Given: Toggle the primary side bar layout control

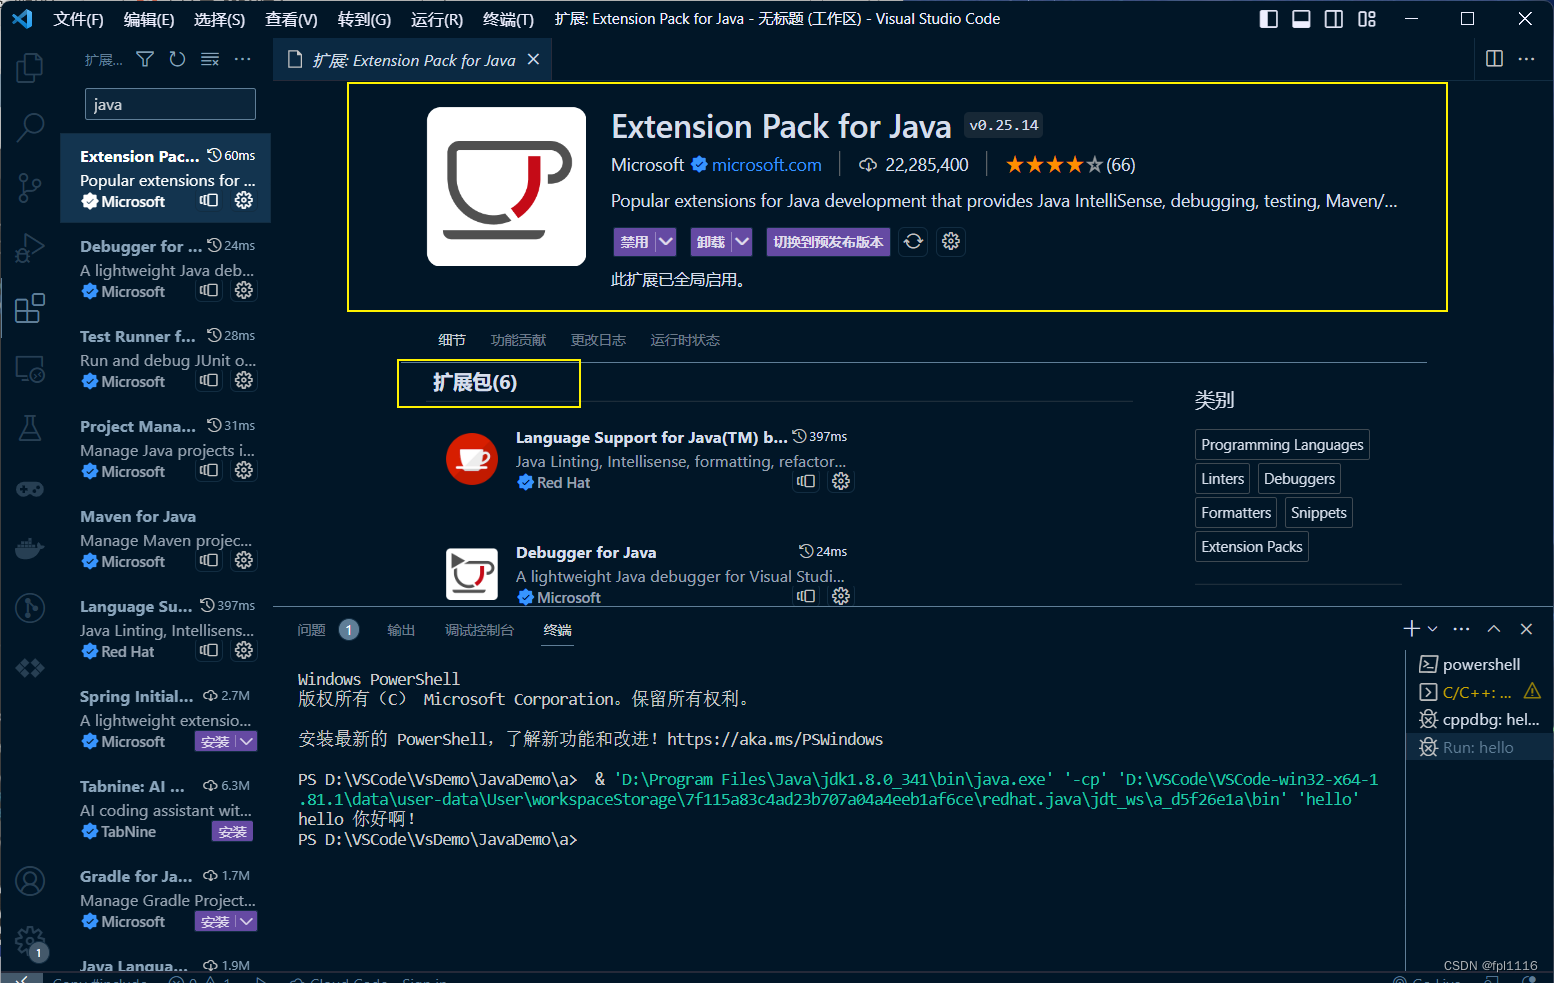Looking at the screenshot, I should [x=1268, y=18].
